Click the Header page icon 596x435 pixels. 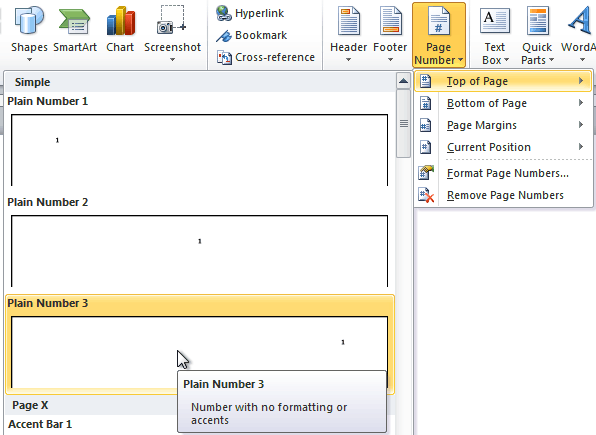[349, 21]
